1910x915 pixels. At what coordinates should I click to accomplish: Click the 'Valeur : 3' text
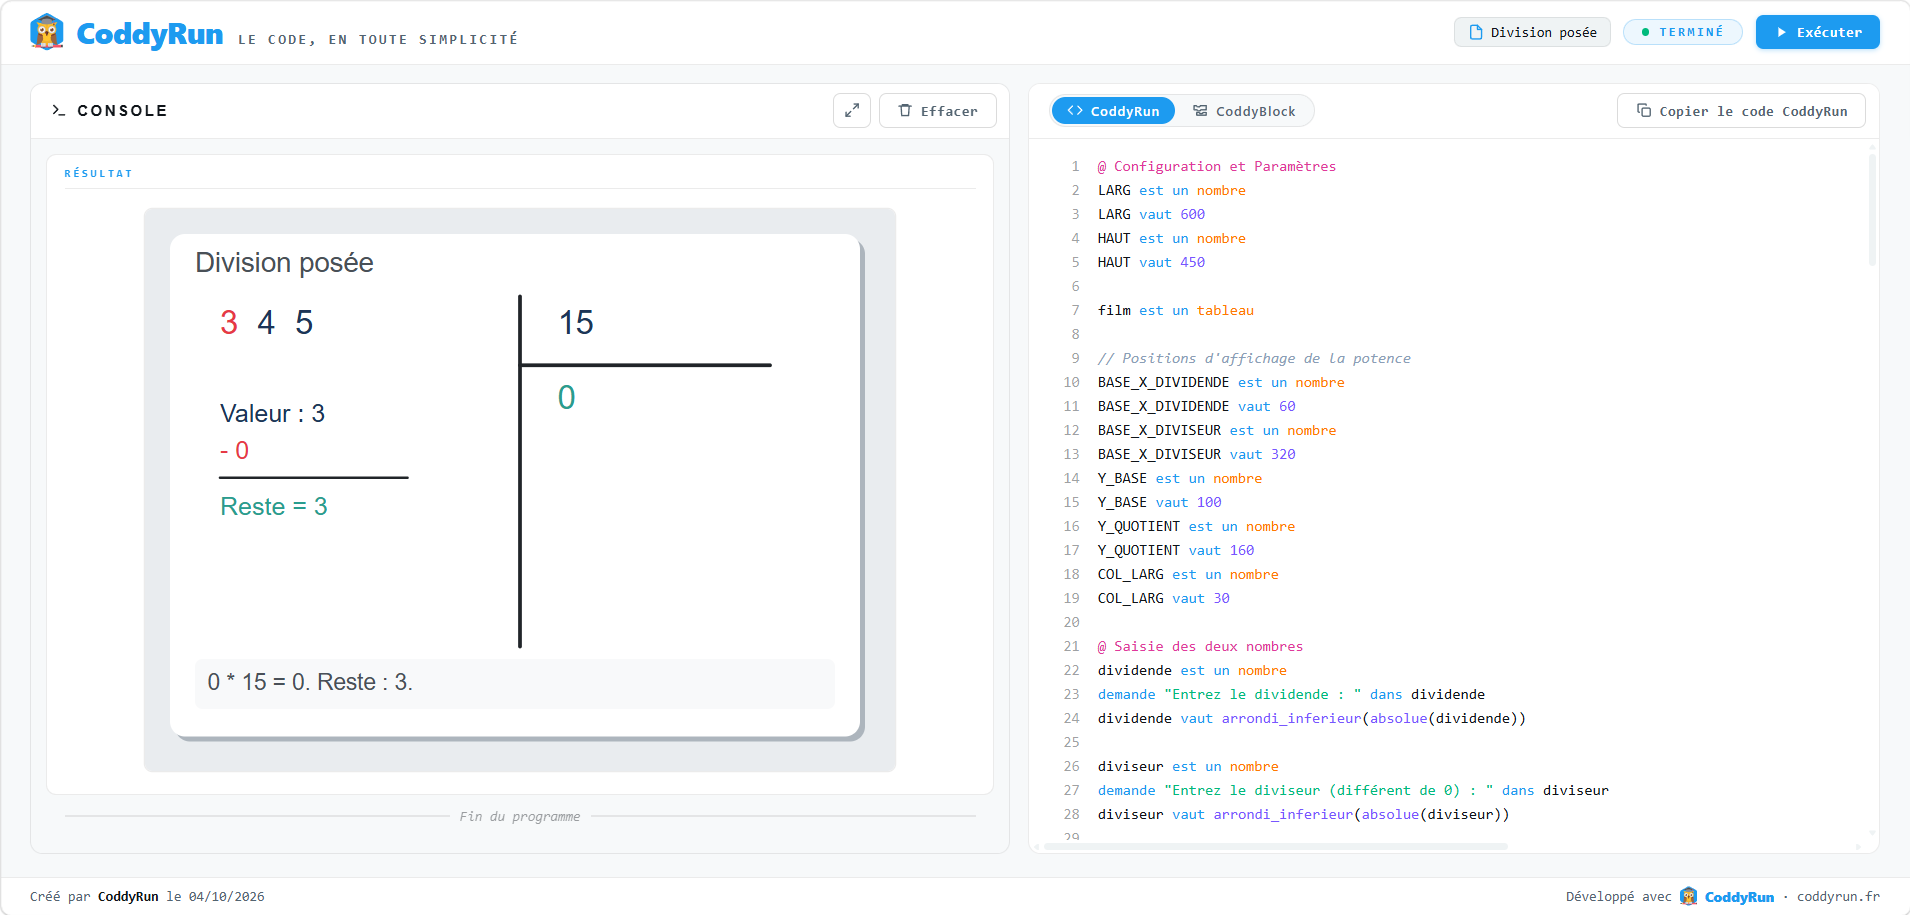point(272,413)
